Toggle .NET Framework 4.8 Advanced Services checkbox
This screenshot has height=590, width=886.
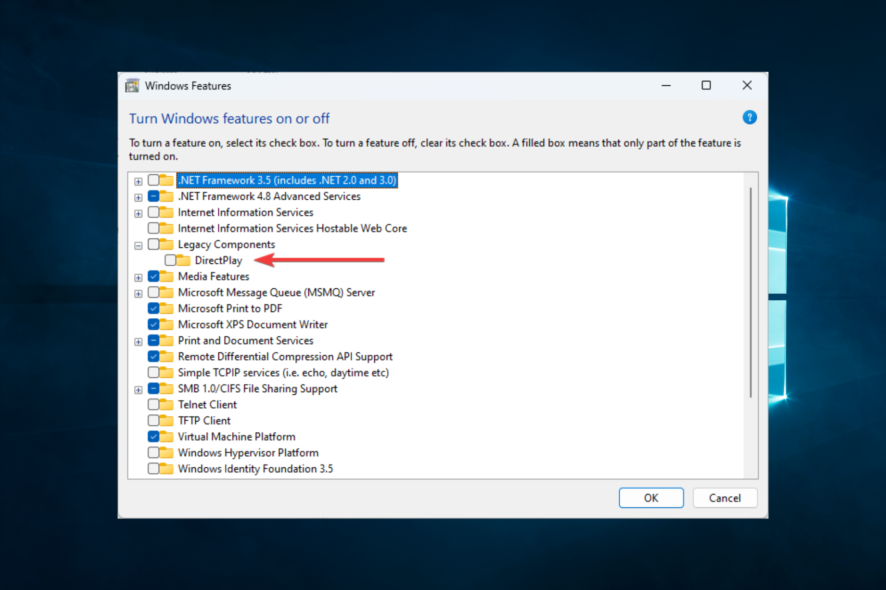153,196
